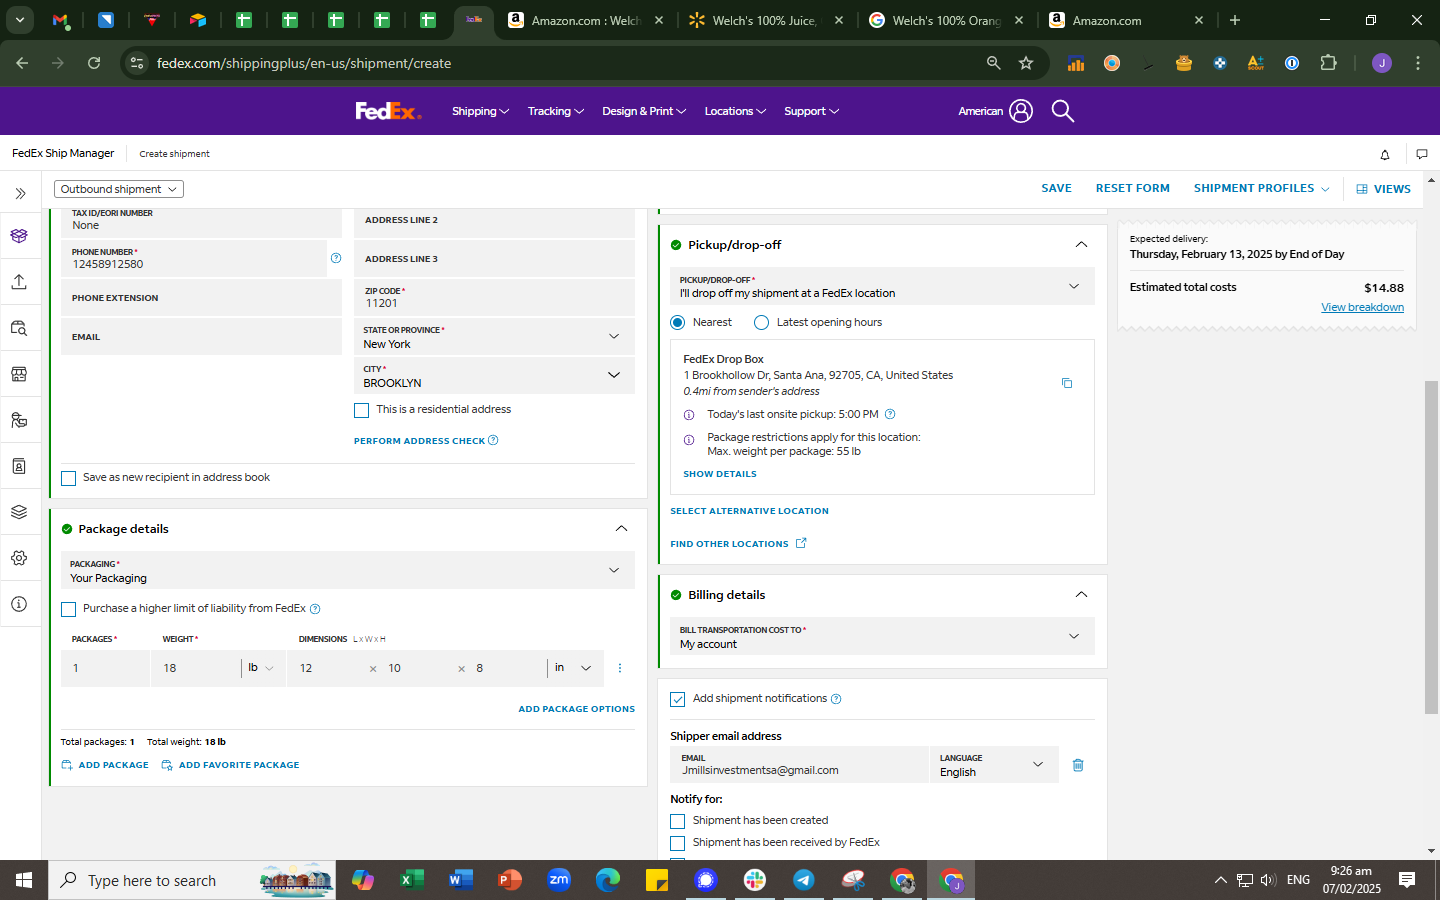Open the settings gear in sidebar
Viewport: 1440px width, 900px height.
(x=19, y=558)
